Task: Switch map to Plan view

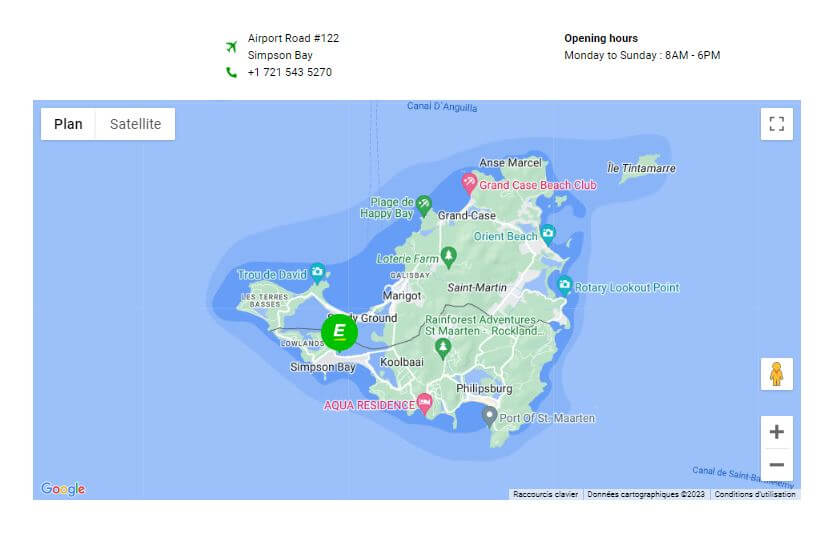Action: pos(68,124)
